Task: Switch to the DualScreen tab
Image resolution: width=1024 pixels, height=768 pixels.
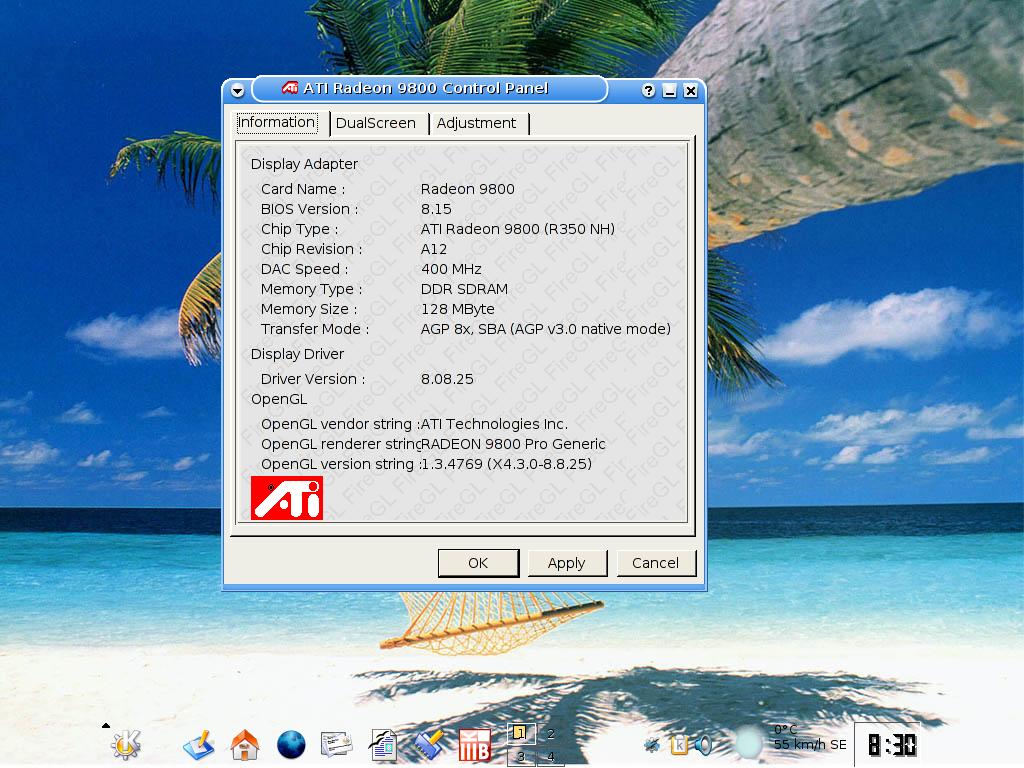Action: coord(375,123)
